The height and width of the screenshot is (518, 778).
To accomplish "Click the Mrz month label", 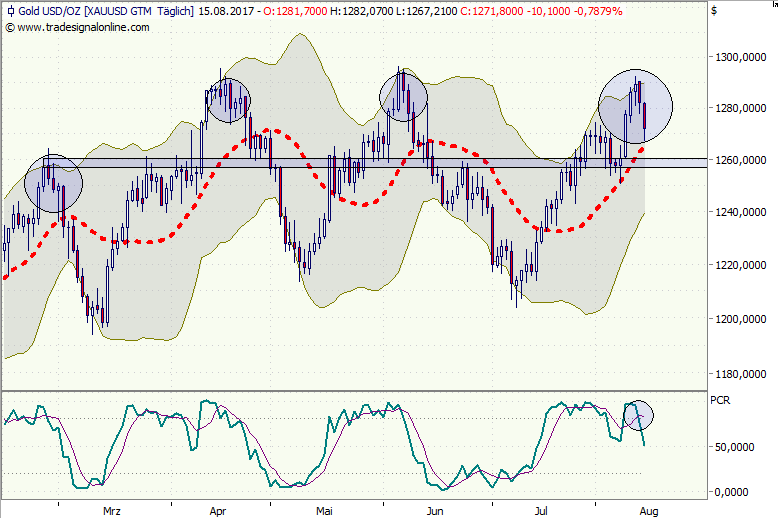I will coord(112,511).
